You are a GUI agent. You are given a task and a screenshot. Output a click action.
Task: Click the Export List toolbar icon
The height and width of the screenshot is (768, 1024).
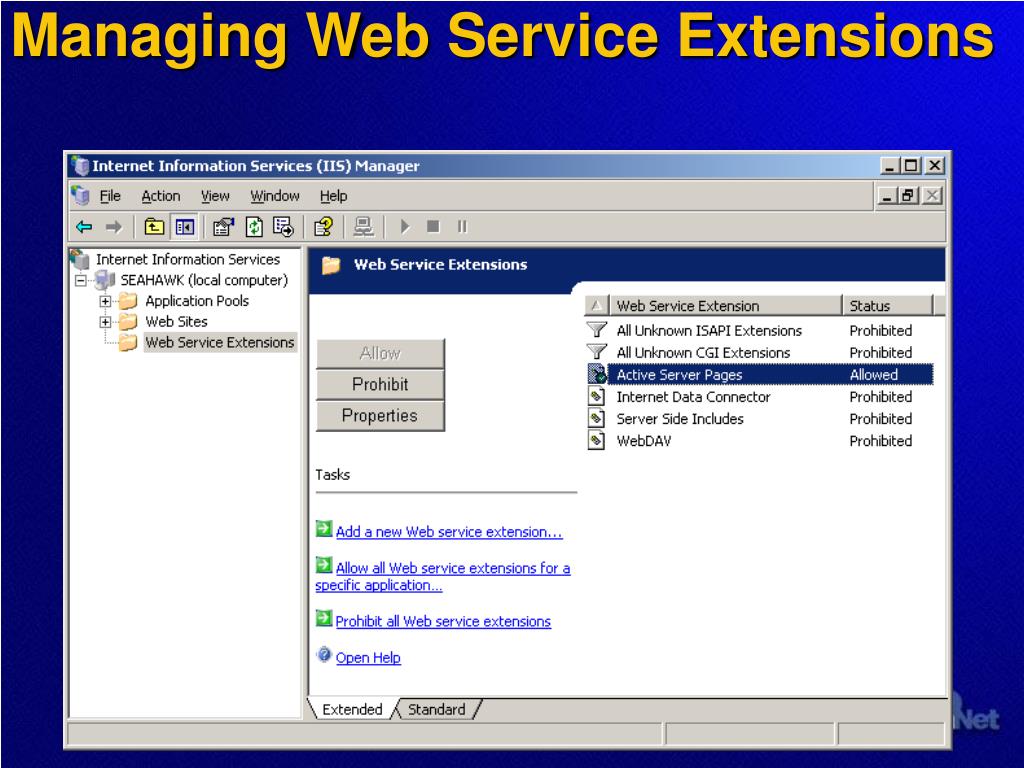[283, 227]
